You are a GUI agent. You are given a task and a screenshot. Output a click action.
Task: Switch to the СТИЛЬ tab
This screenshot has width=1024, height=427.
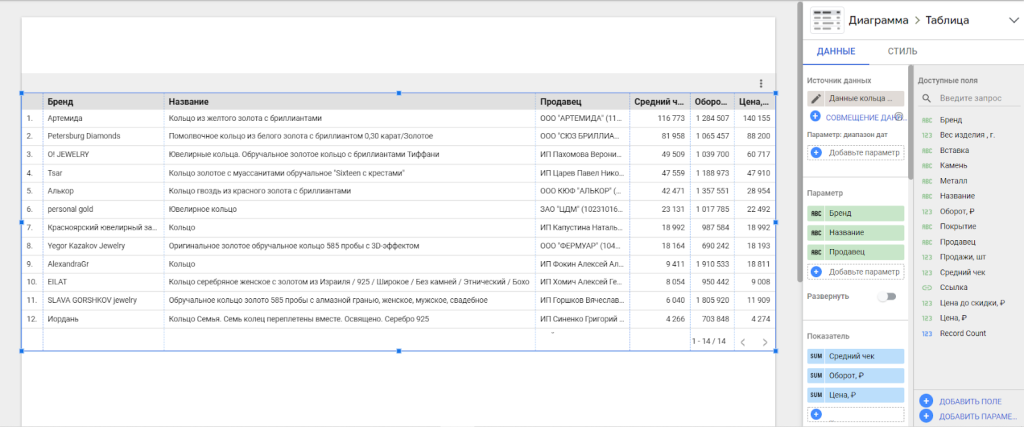click(902, 51)
